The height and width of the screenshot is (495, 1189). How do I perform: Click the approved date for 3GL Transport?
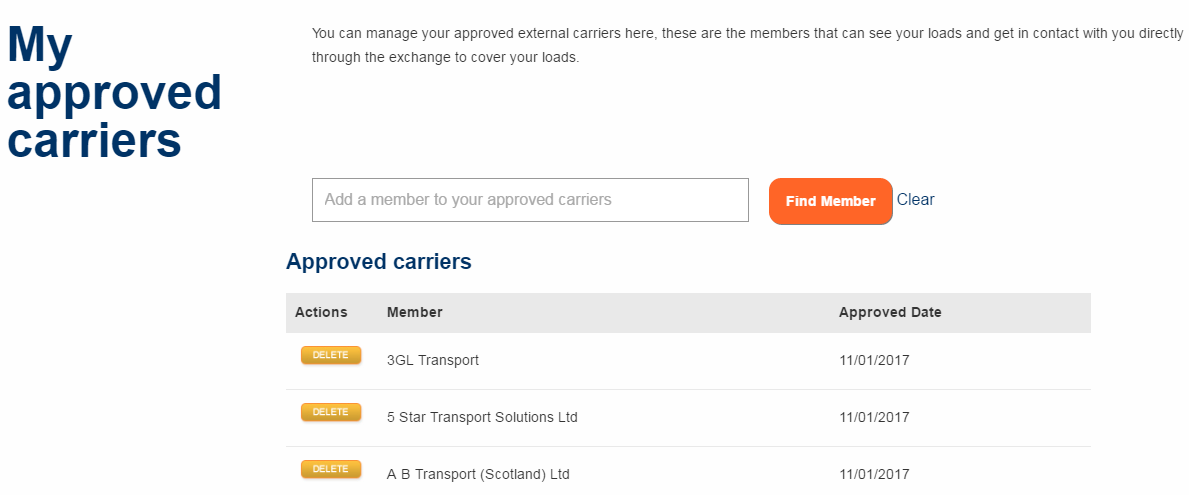pyautogui.click(x=874, y=360)
